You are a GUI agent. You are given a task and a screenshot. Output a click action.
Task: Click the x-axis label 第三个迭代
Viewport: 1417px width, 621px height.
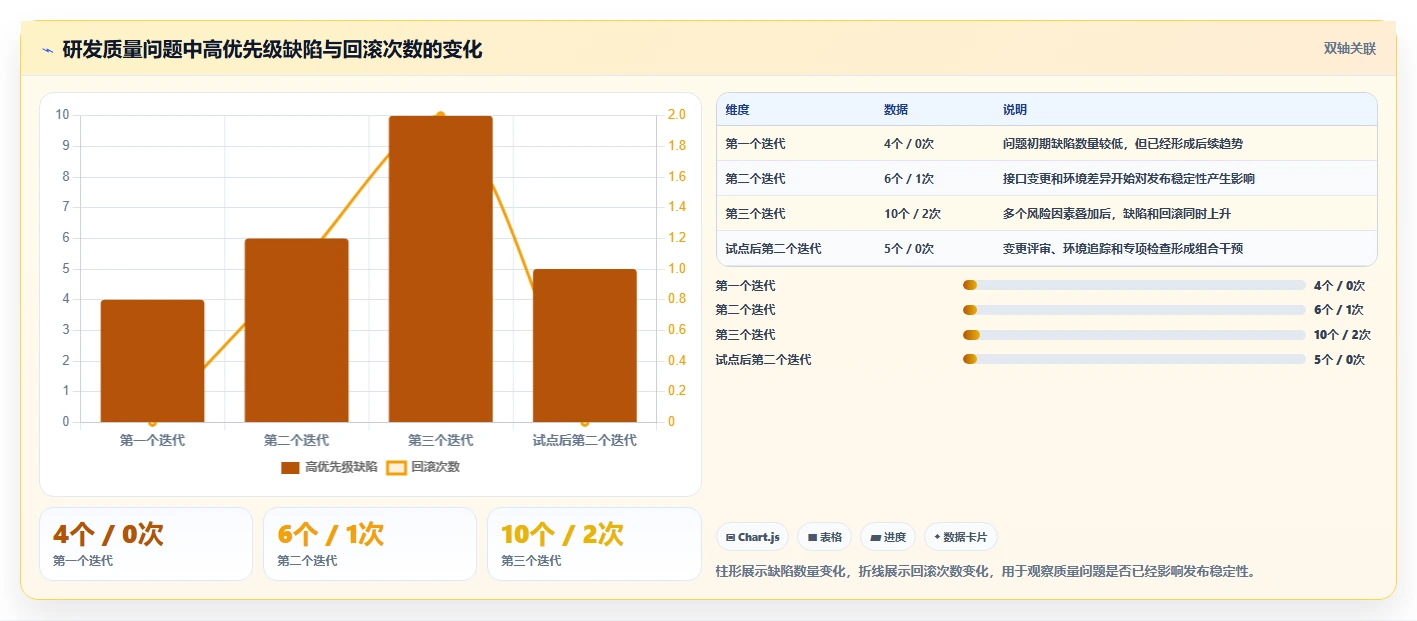(x=441, y=440)
